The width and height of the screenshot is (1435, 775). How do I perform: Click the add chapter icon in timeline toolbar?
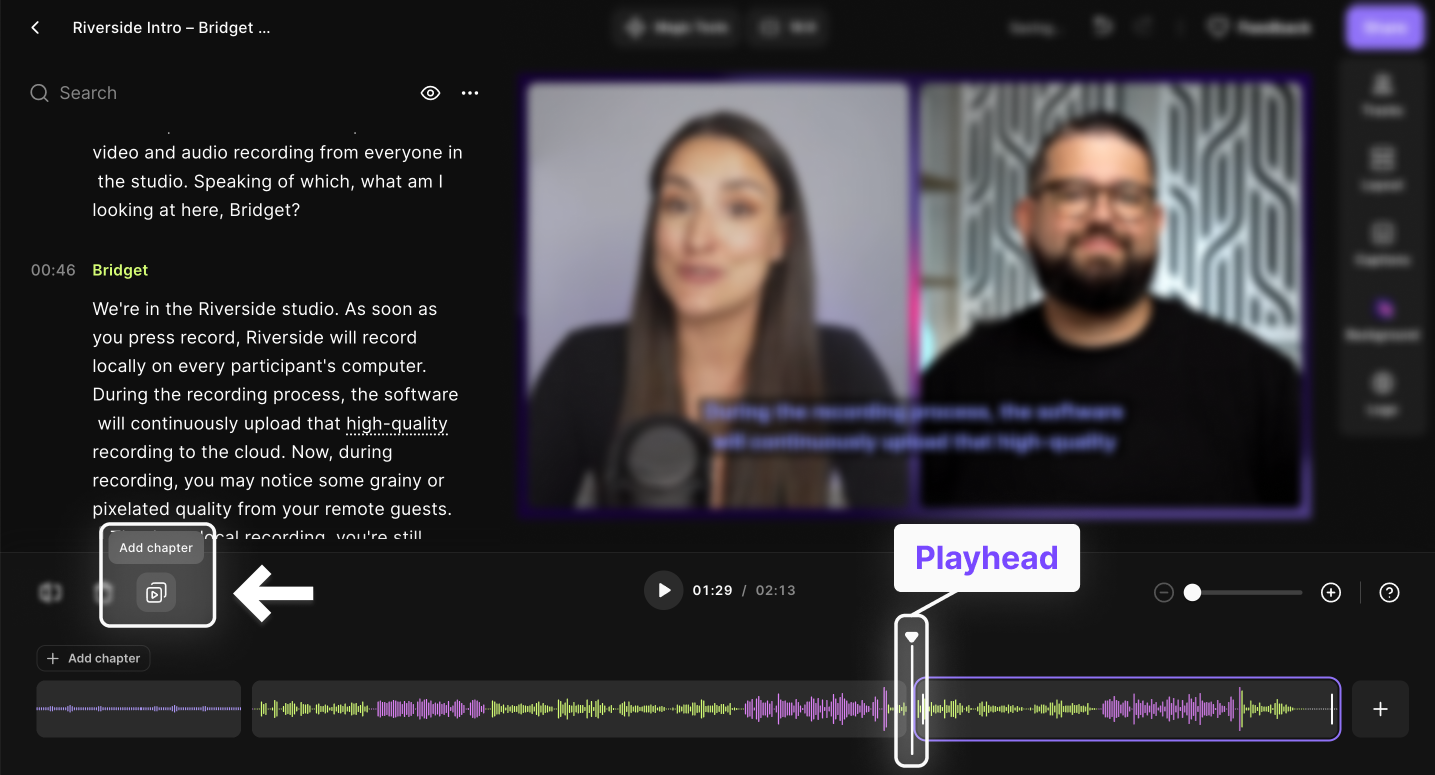point(156,593)
